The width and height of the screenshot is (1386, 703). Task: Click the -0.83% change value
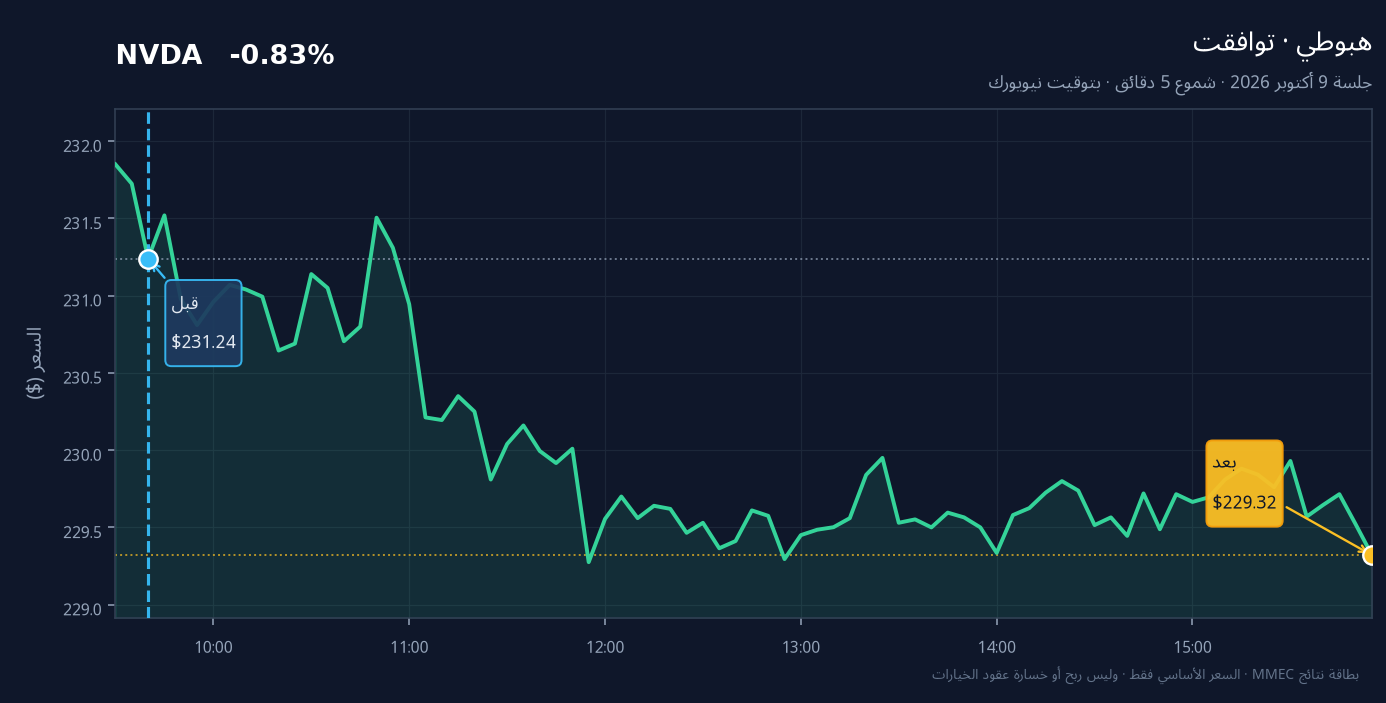click(282, 56)
